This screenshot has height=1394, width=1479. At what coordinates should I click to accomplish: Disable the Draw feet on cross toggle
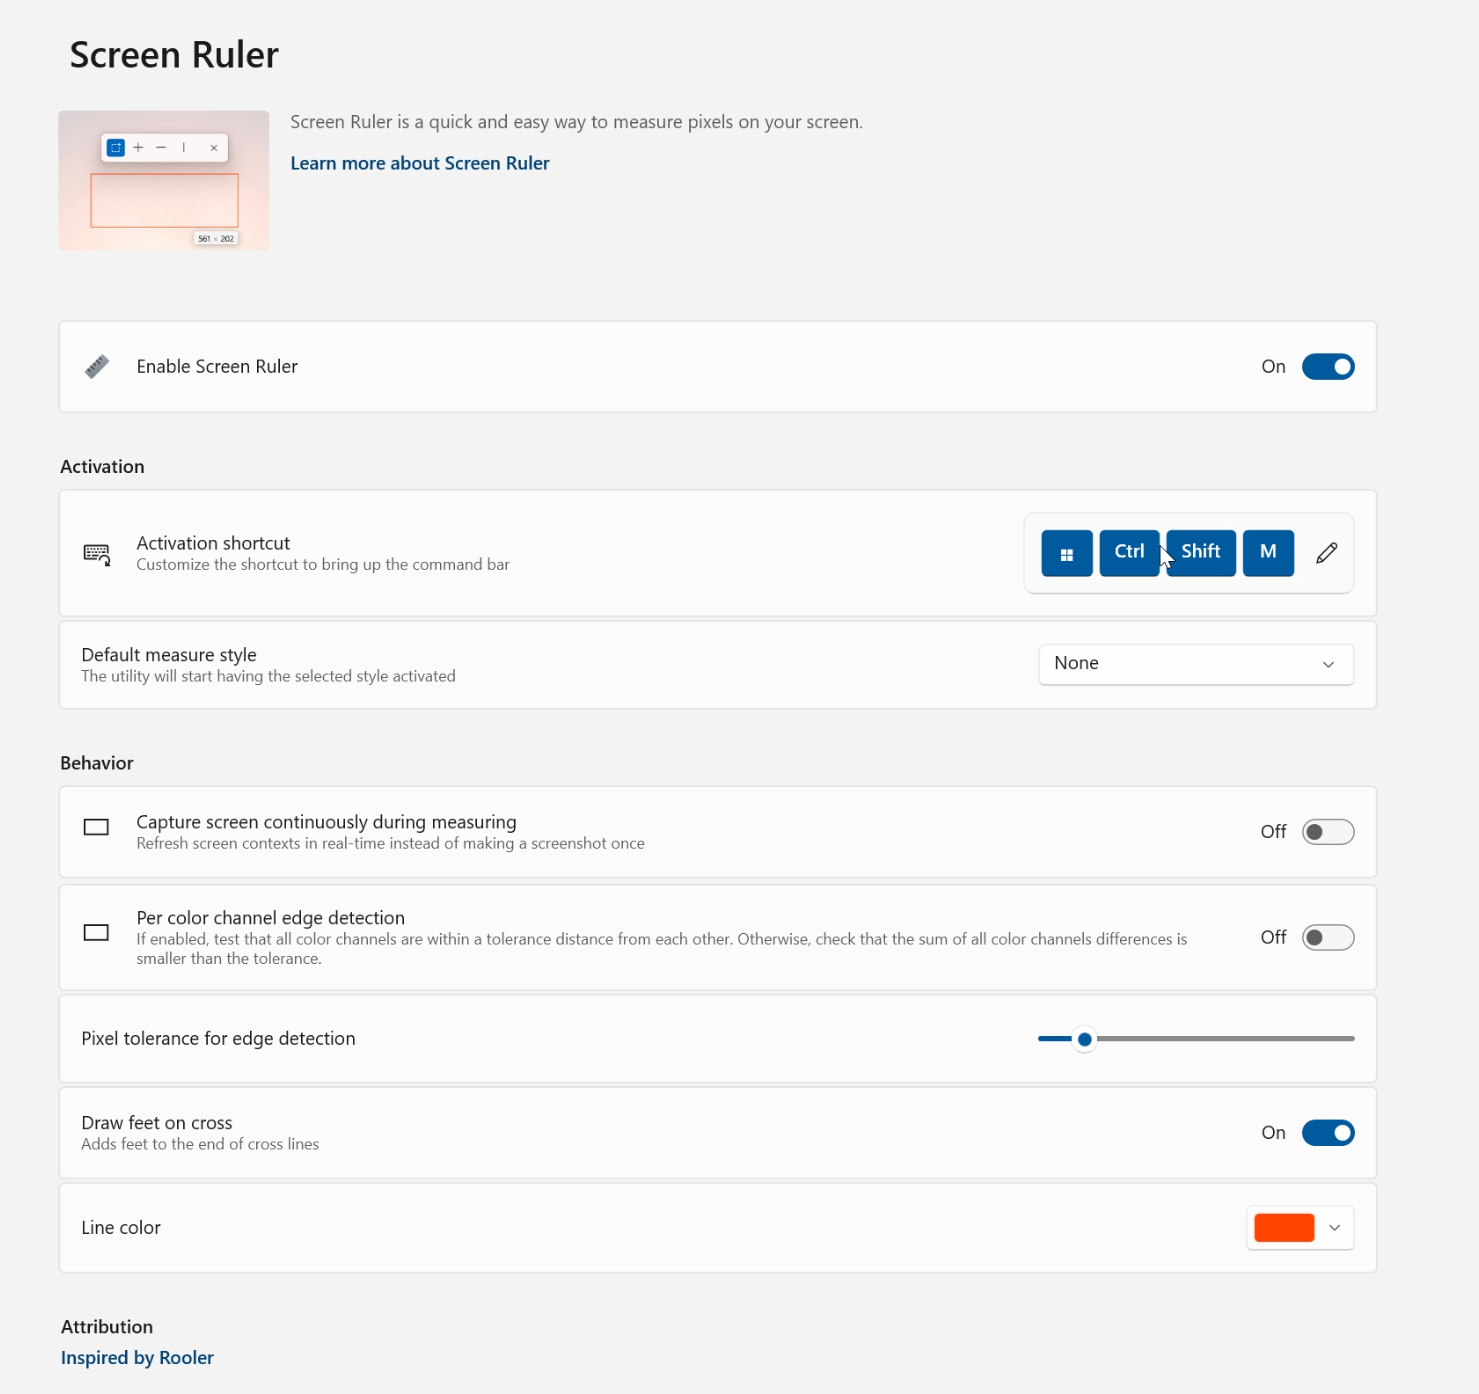pyautogui.click(x=1328, y=1133)
